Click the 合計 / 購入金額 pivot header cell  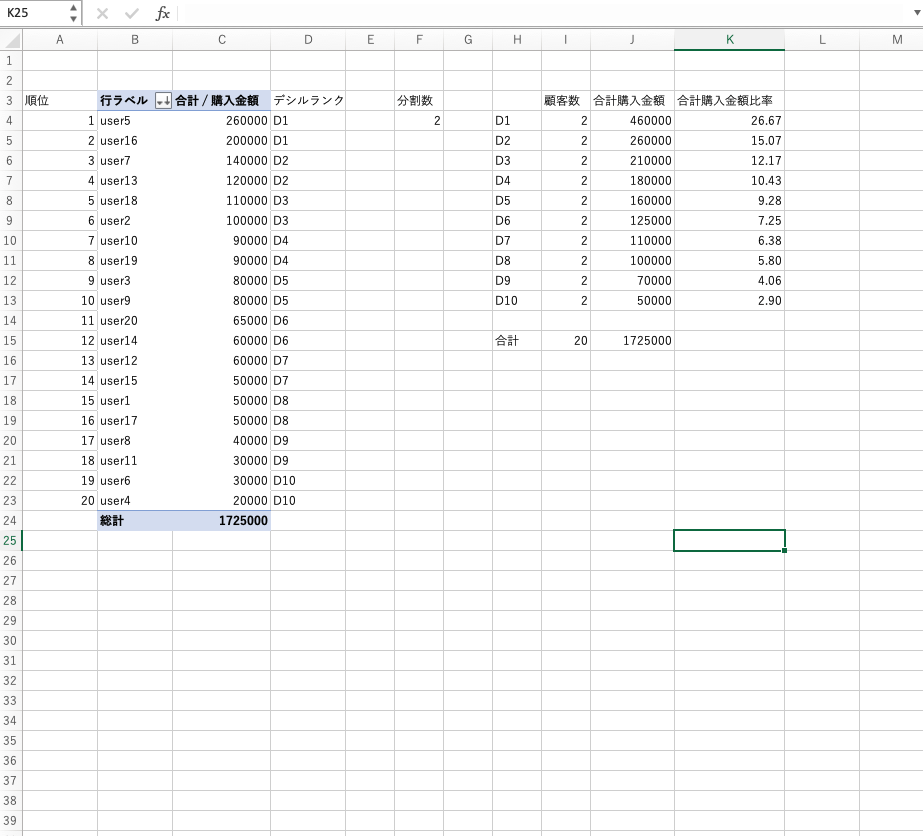tap(221, 101)
